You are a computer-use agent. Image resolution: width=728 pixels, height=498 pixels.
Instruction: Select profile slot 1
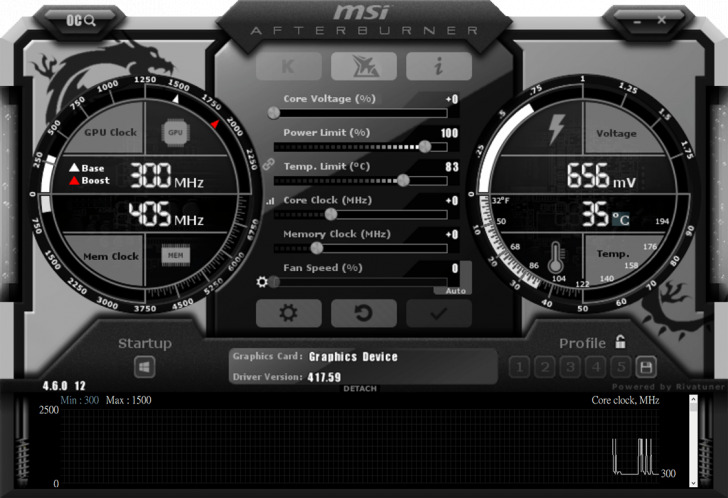coord(520,367)
